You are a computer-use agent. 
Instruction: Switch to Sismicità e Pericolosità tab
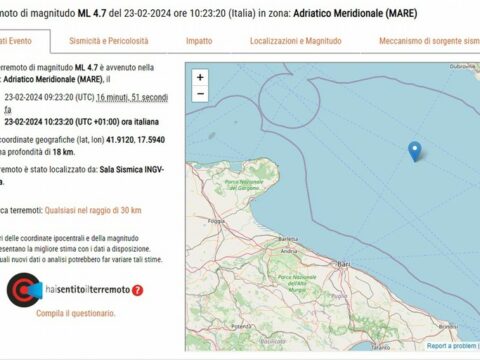(x=109, y=41)
